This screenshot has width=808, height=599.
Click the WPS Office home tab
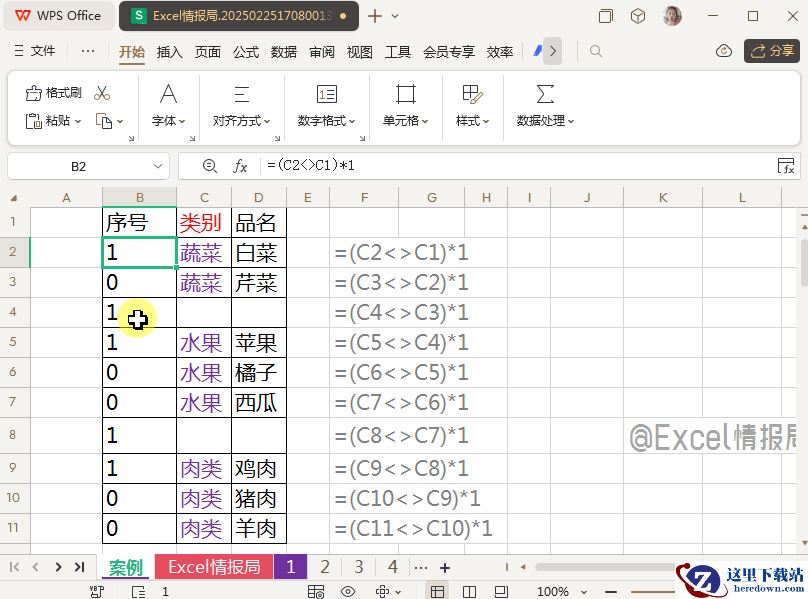(58, 16)
